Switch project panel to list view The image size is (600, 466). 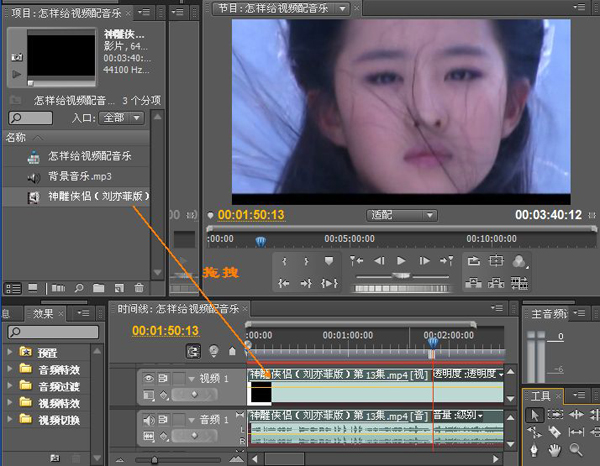tap(13, 288)
